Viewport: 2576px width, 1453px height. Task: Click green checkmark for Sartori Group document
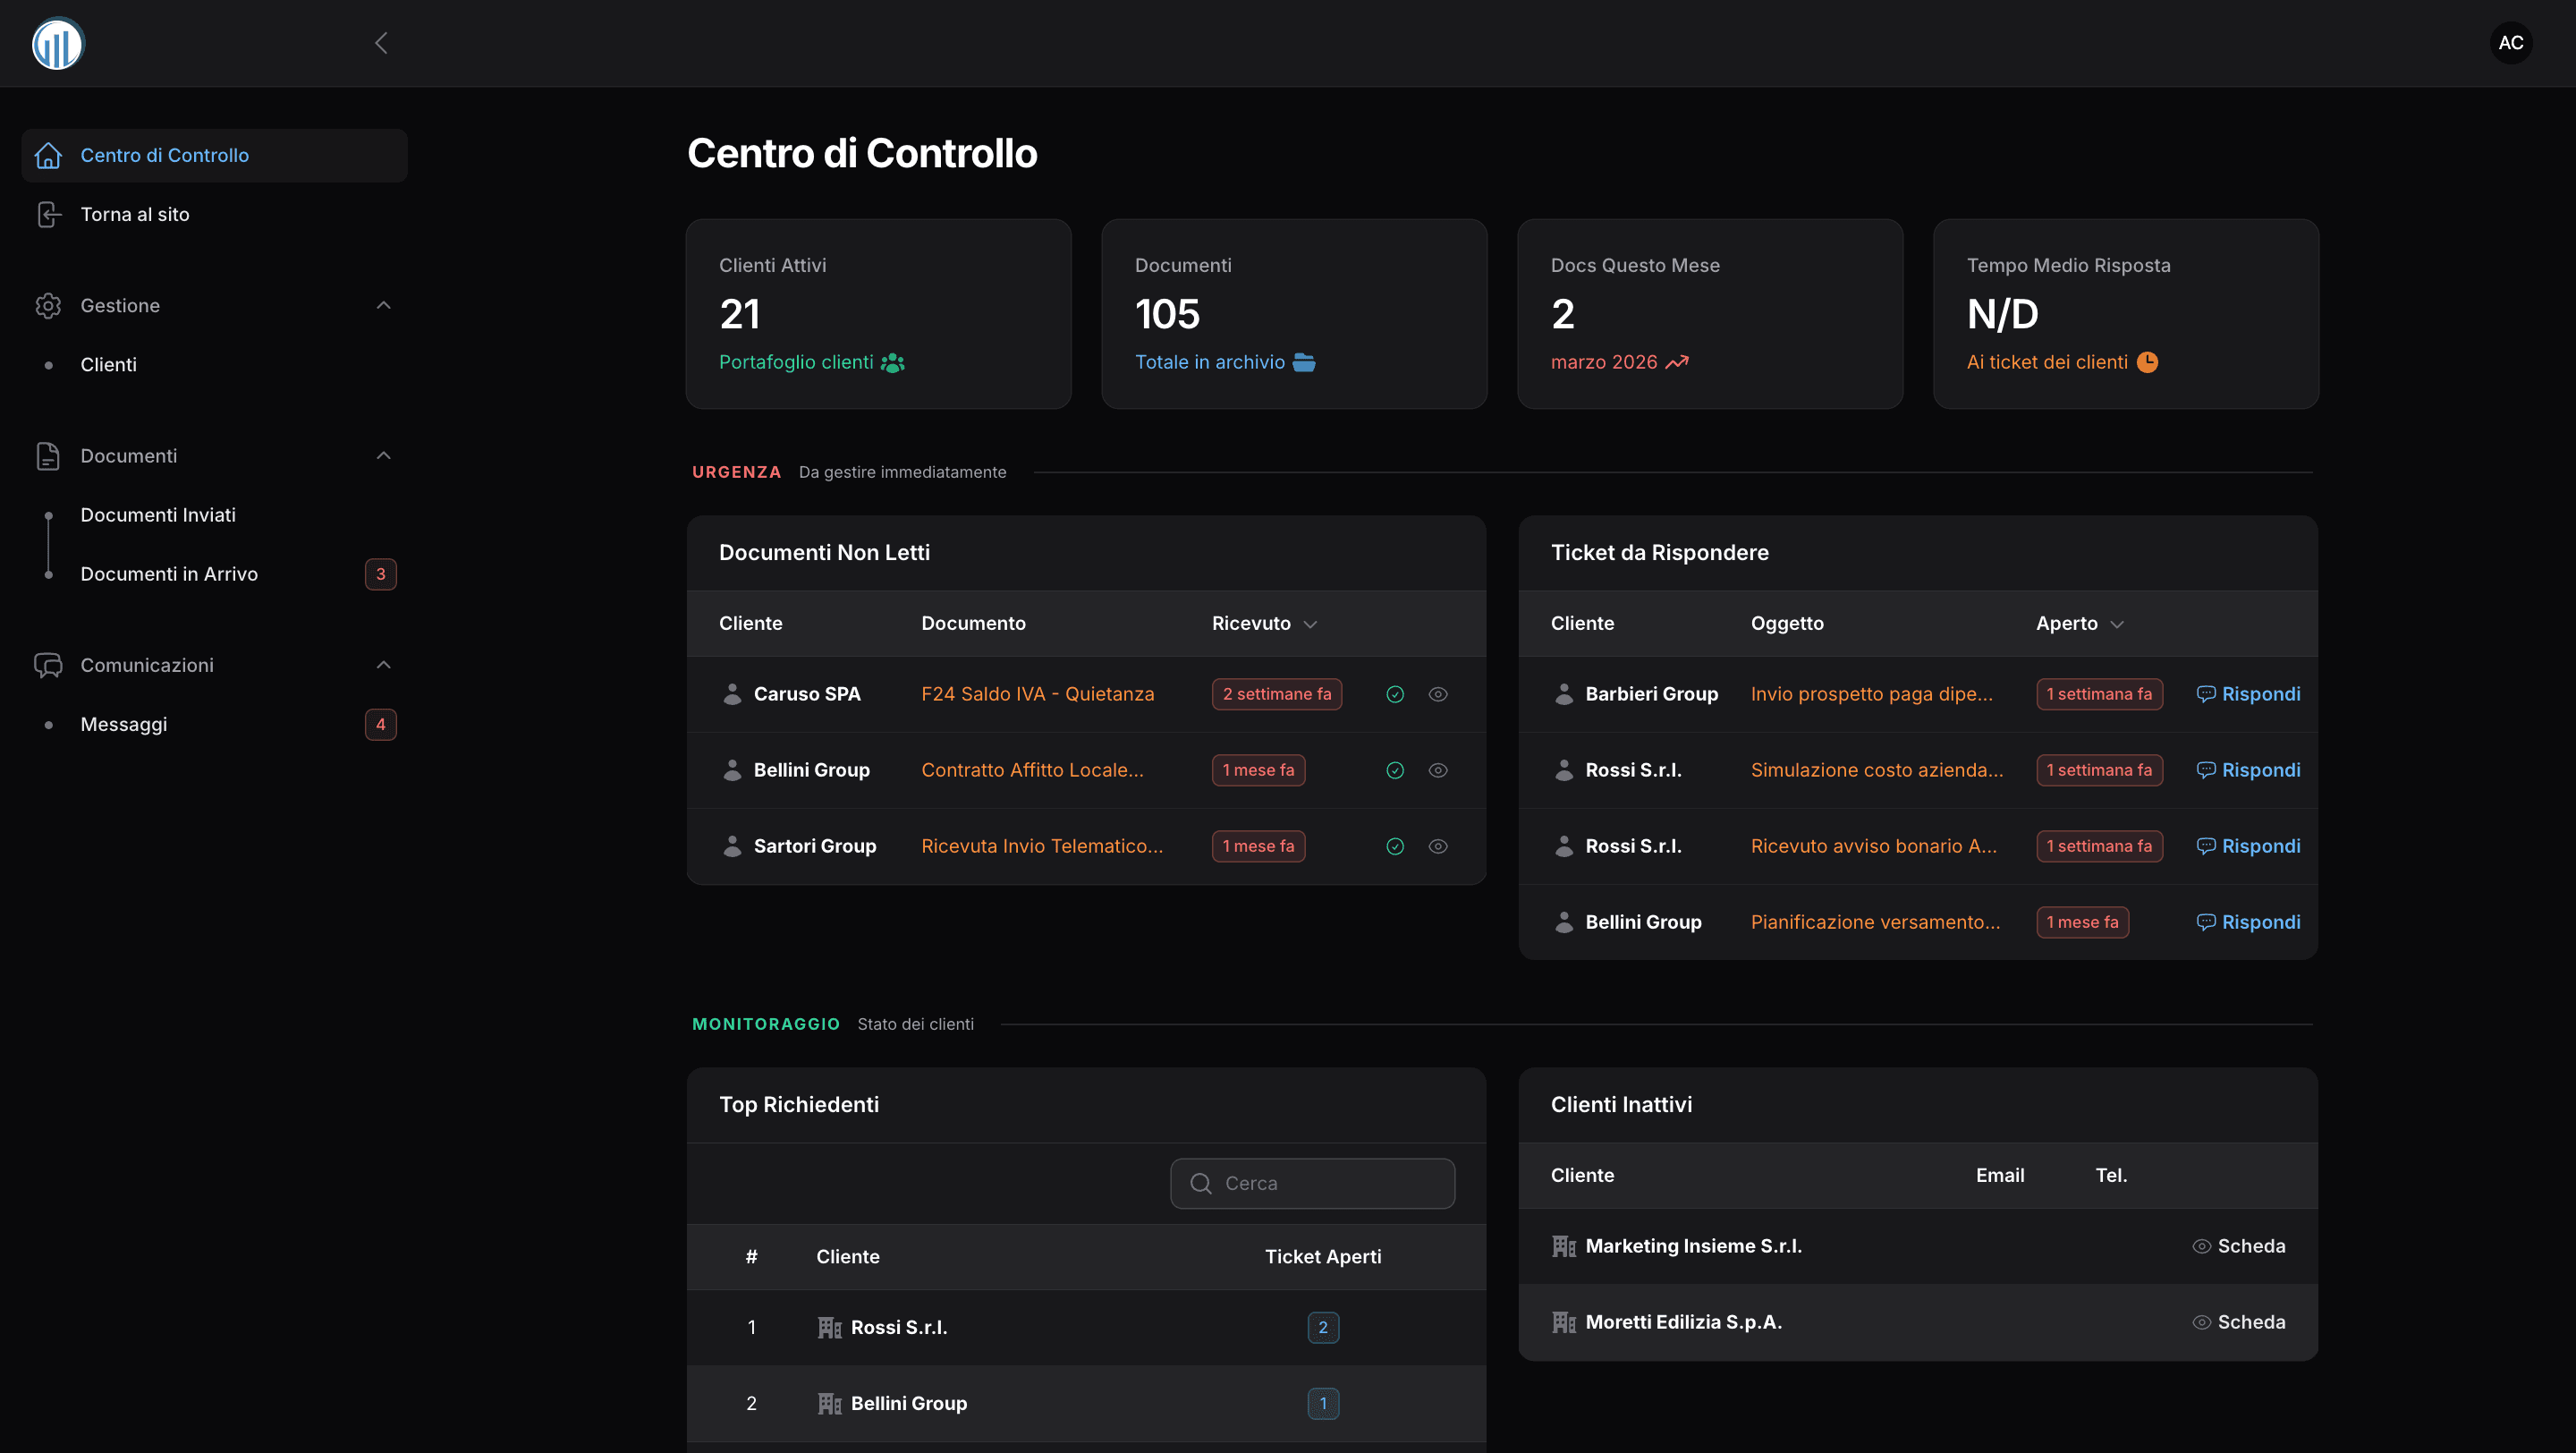[1395, 846]
